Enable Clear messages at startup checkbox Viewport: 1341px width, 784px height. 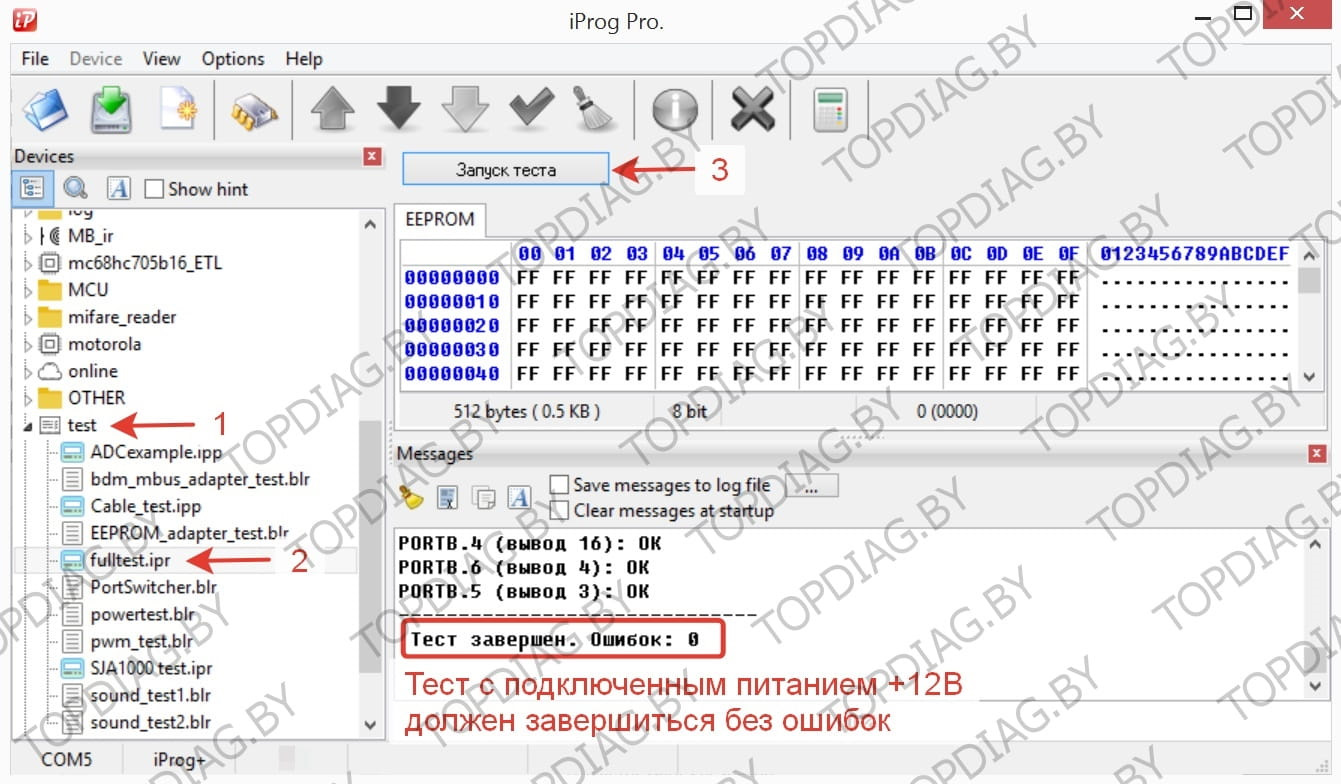point(560,511)
